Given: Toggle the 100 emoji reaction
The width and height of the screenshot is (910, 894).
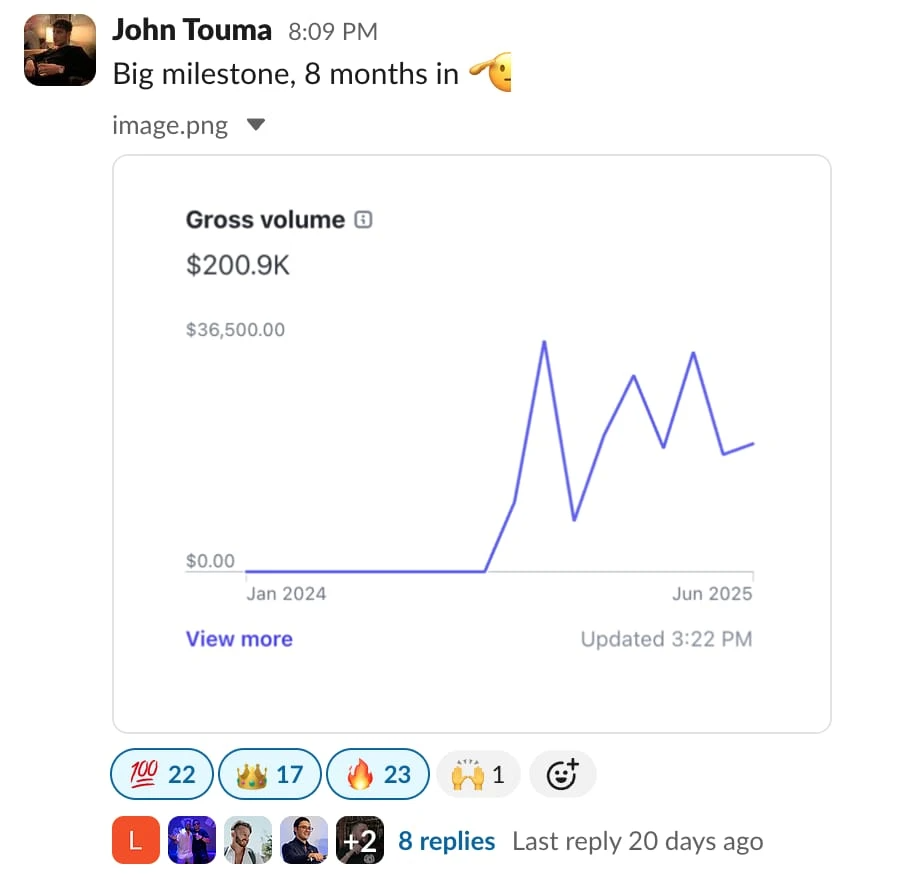Looking at the screenshot, I should [163, 774].
